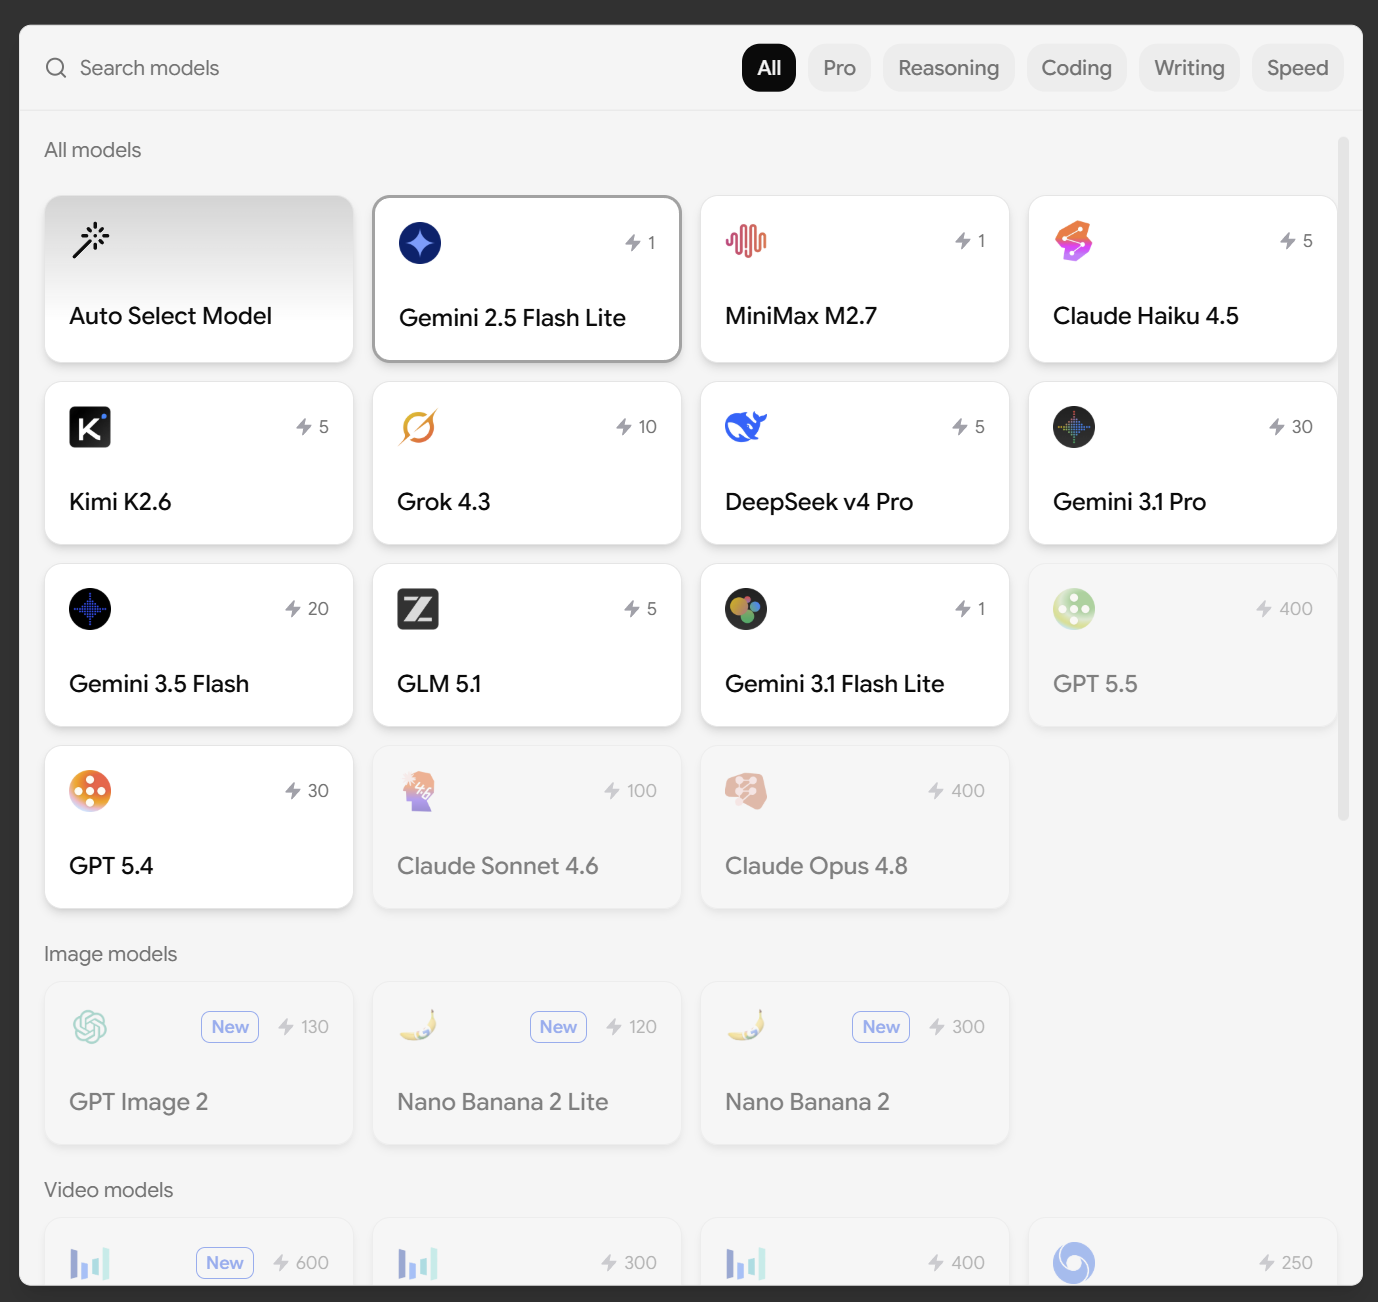1378x1302 pixels.
Task: Click the New badge on GPT Image 2
Action: coord(230,1027)
